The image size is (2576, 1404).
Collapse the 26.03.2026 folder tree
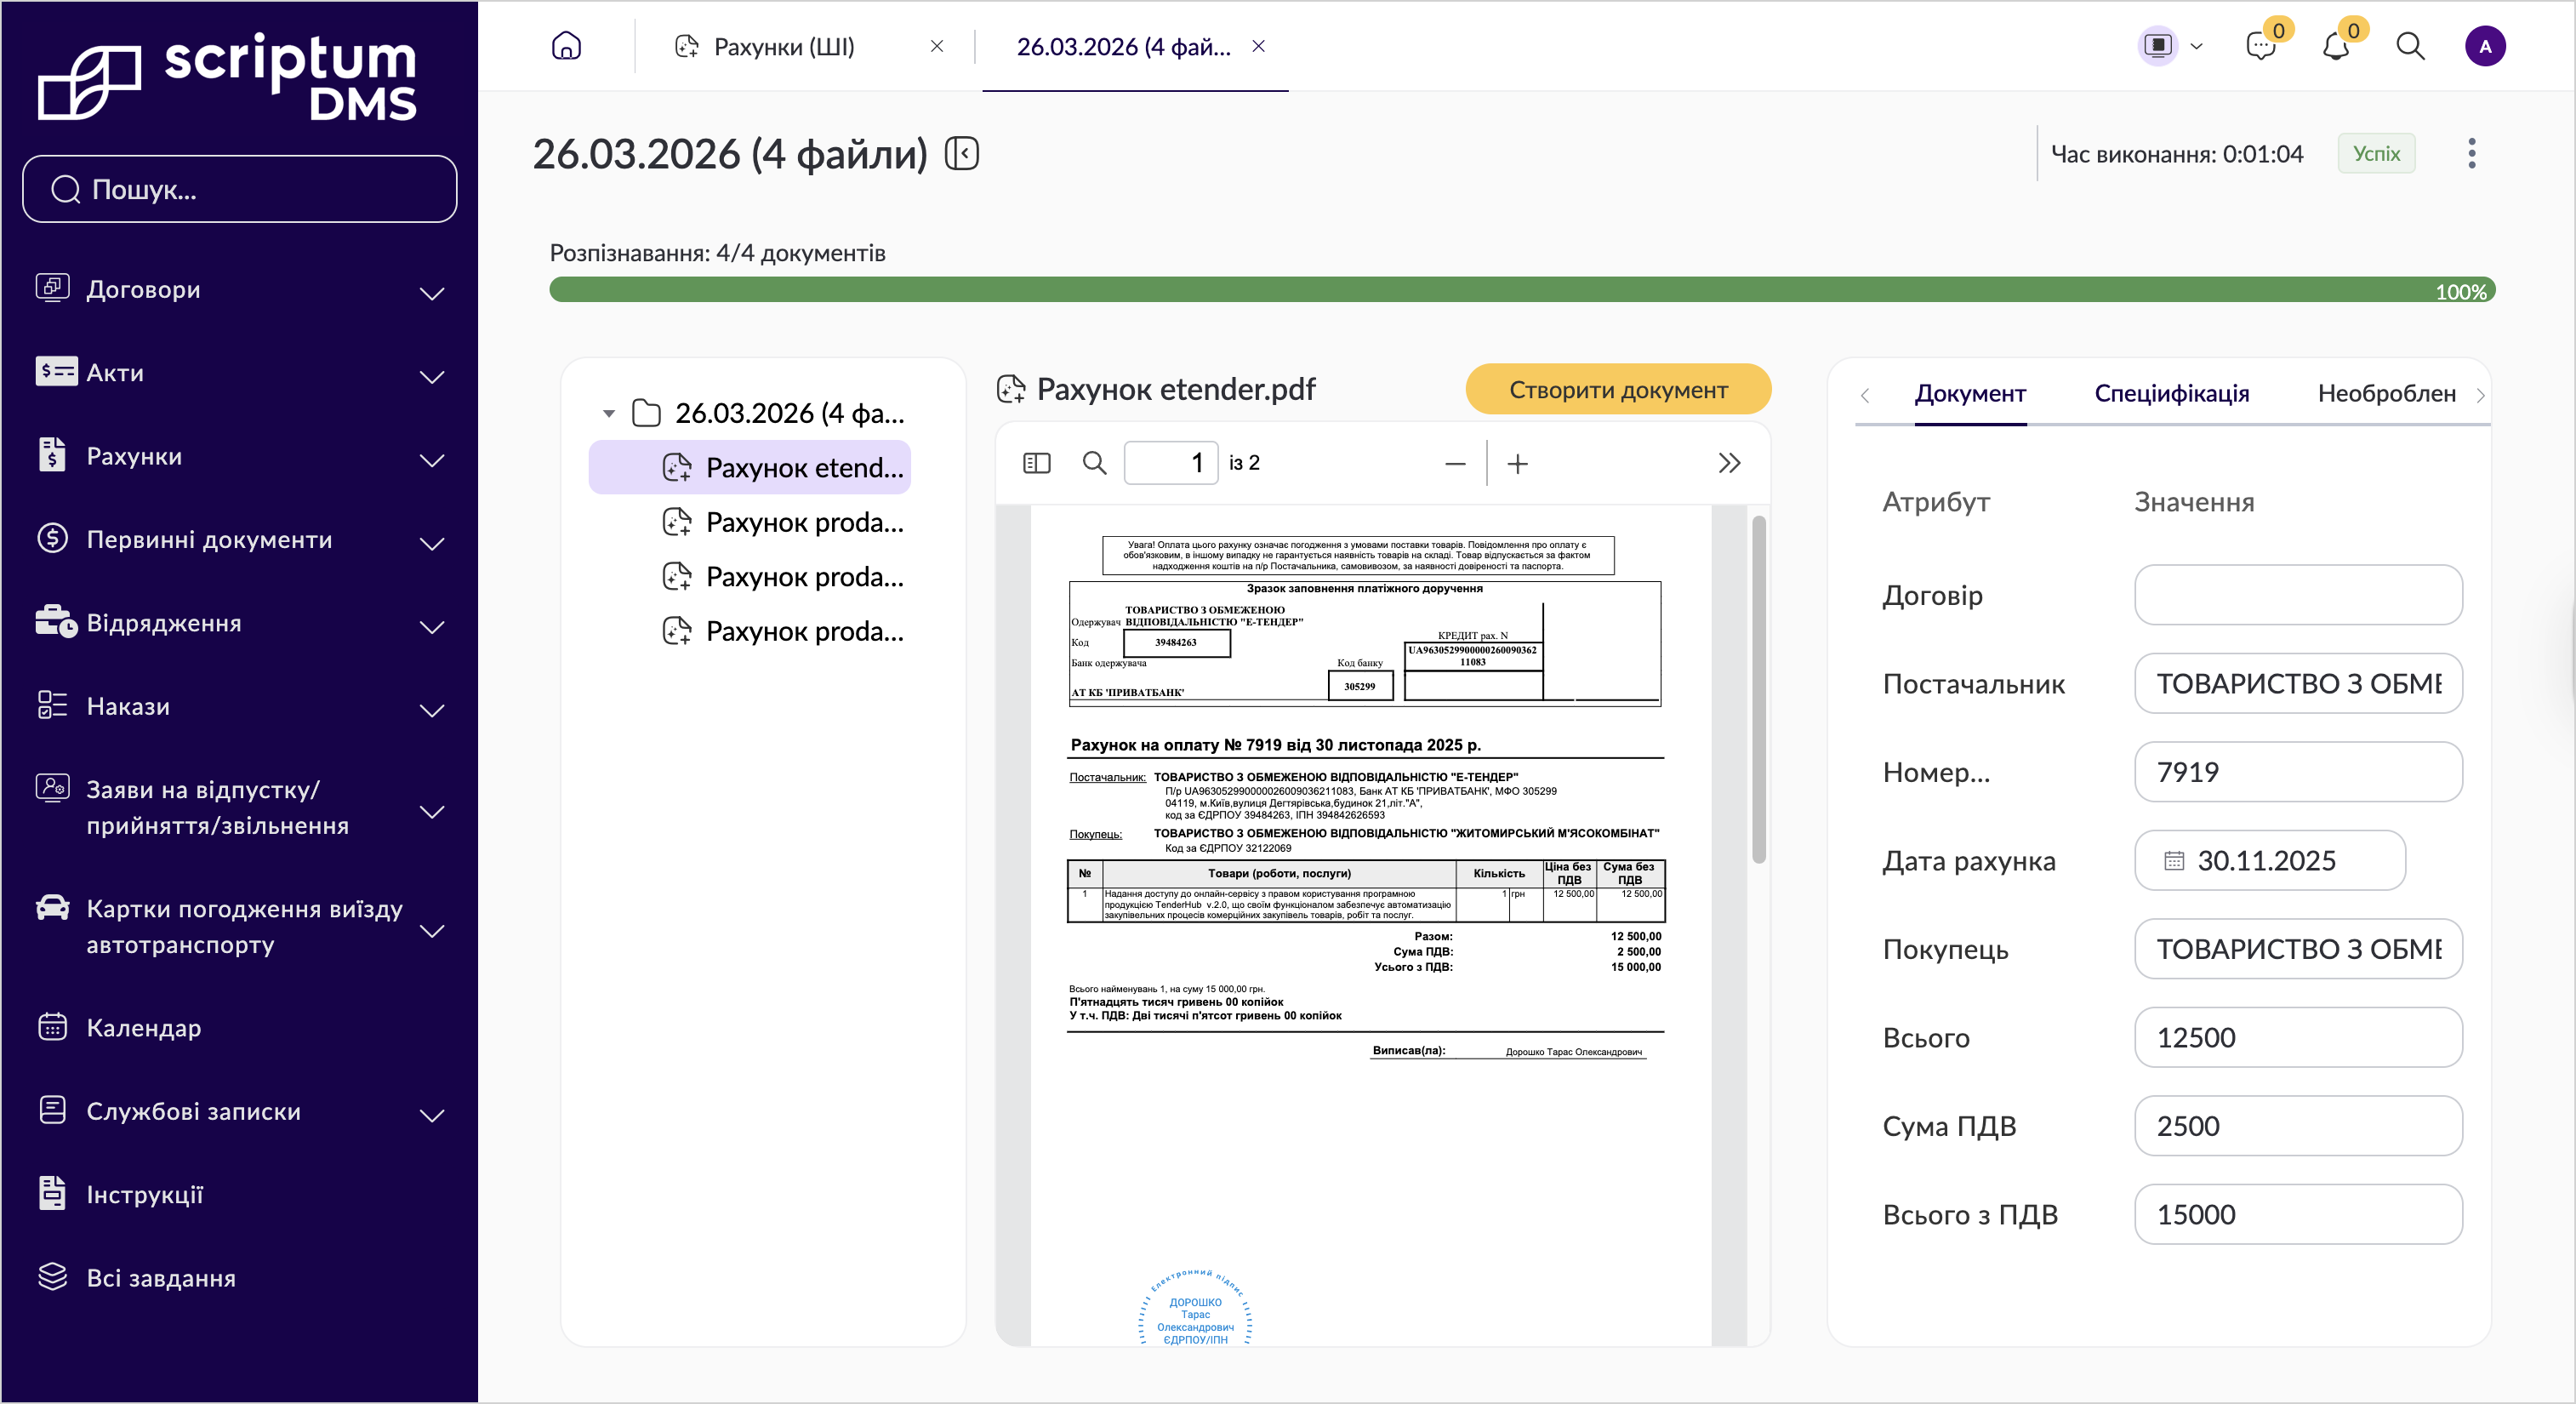(x=609, y=413)
